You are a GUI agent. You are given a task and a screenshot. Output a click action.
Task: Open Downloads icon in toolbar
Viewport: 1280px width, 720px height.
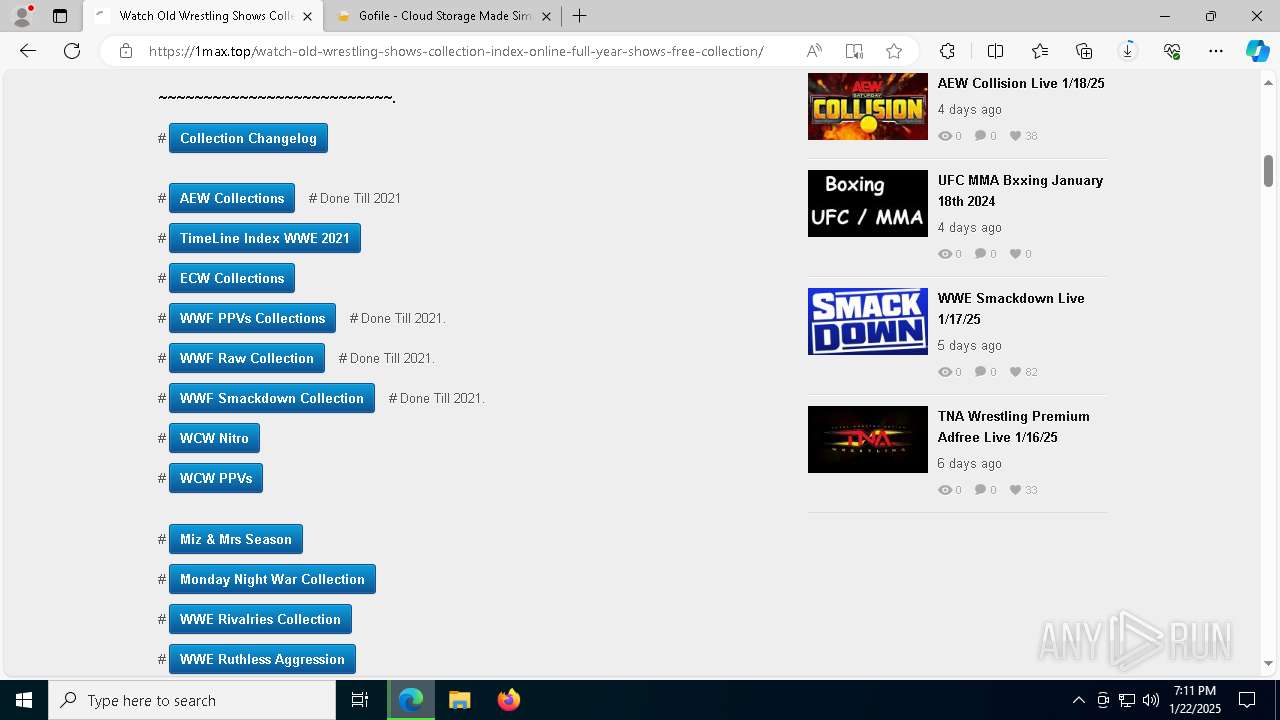point(1128,51)
